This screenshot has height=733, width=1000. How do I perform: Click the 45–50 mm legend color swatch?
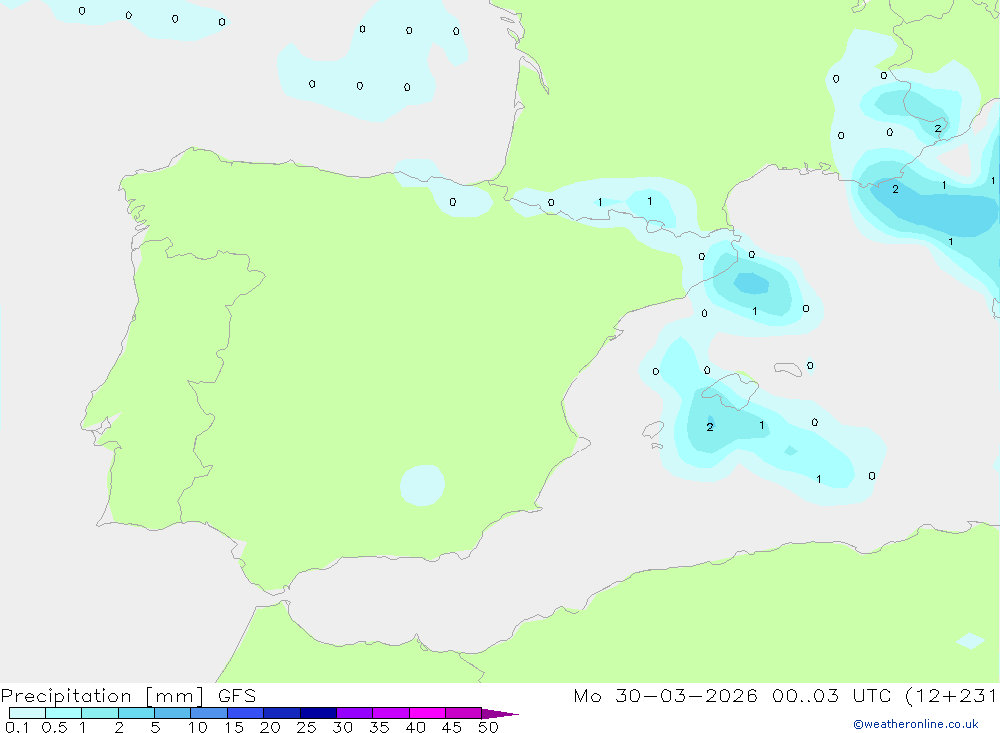463,713
